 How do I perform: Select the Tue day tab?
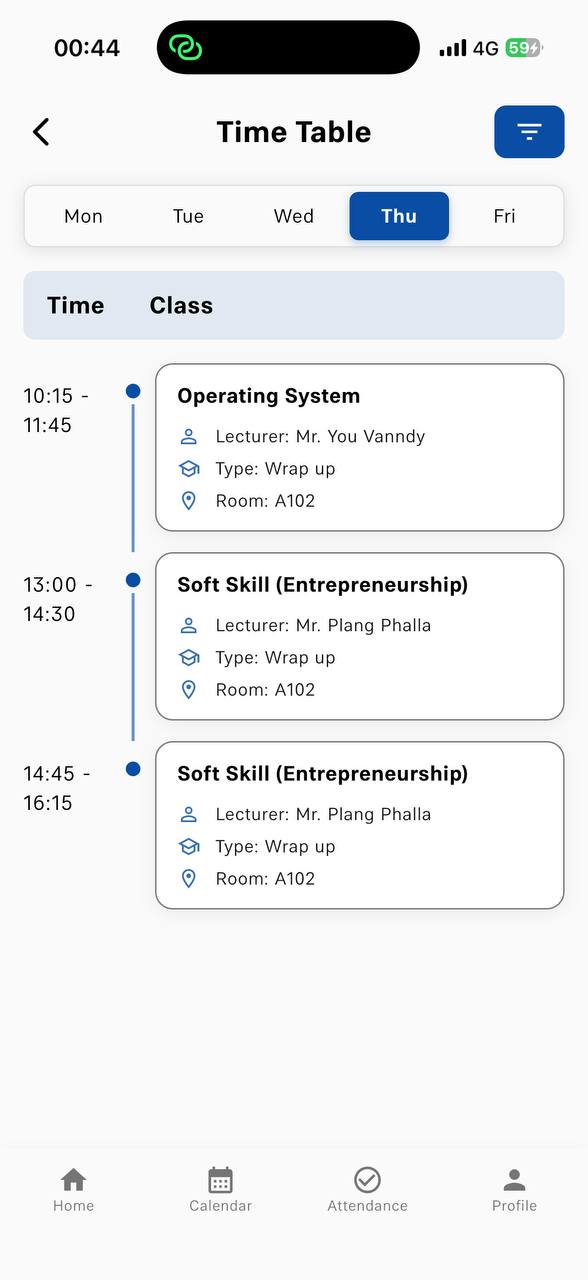click(188, 216)
